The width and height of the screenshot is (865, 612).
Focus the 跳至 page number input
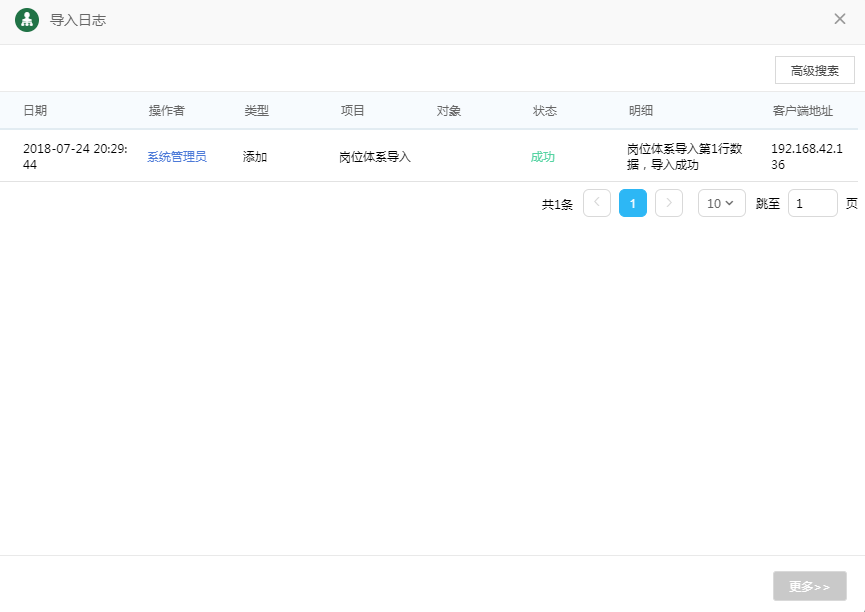pyautogui.click(x=812, y=203)
